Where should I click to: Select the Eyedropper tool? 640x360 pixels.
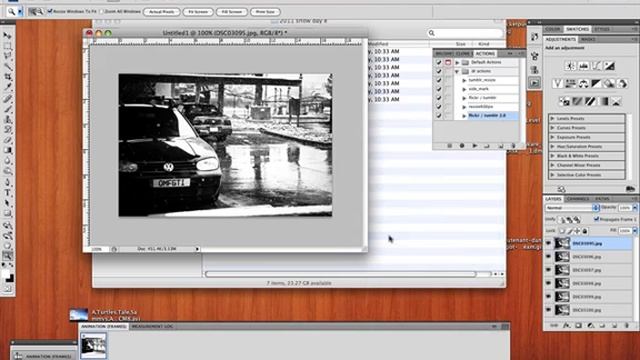click(x=7, y=87)
